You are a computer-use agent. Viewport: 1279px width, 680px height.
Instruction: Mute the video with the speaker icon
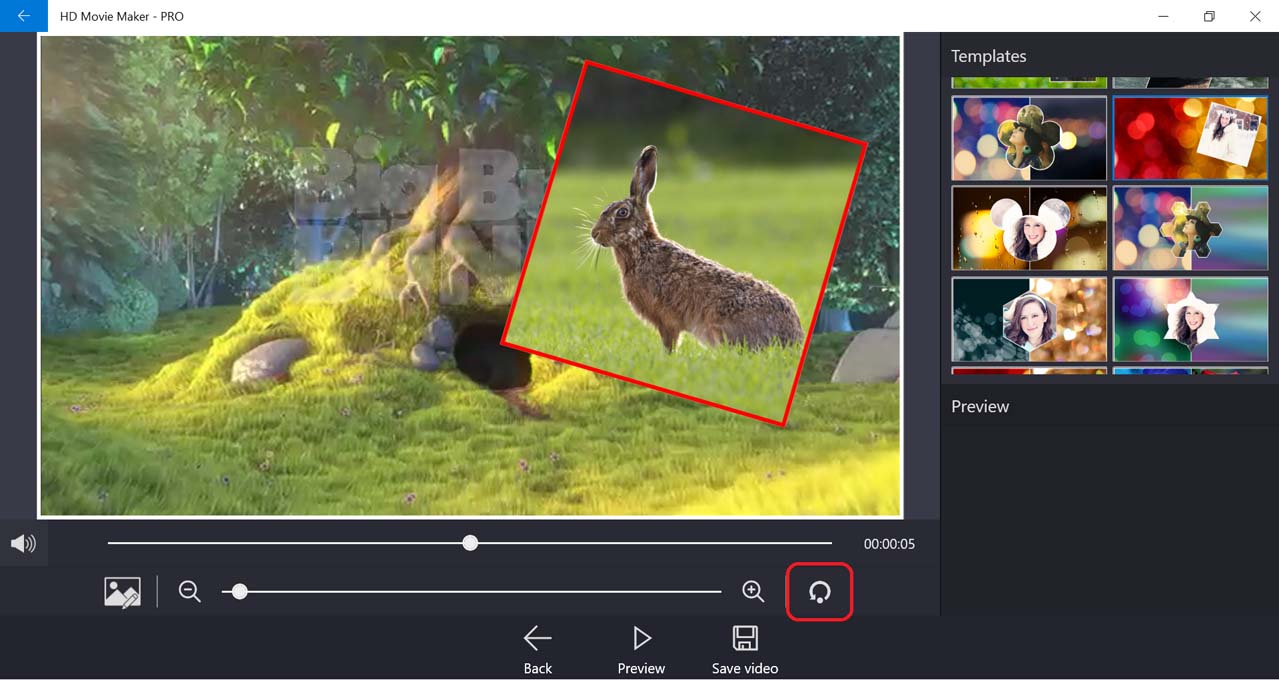[23, 543]
